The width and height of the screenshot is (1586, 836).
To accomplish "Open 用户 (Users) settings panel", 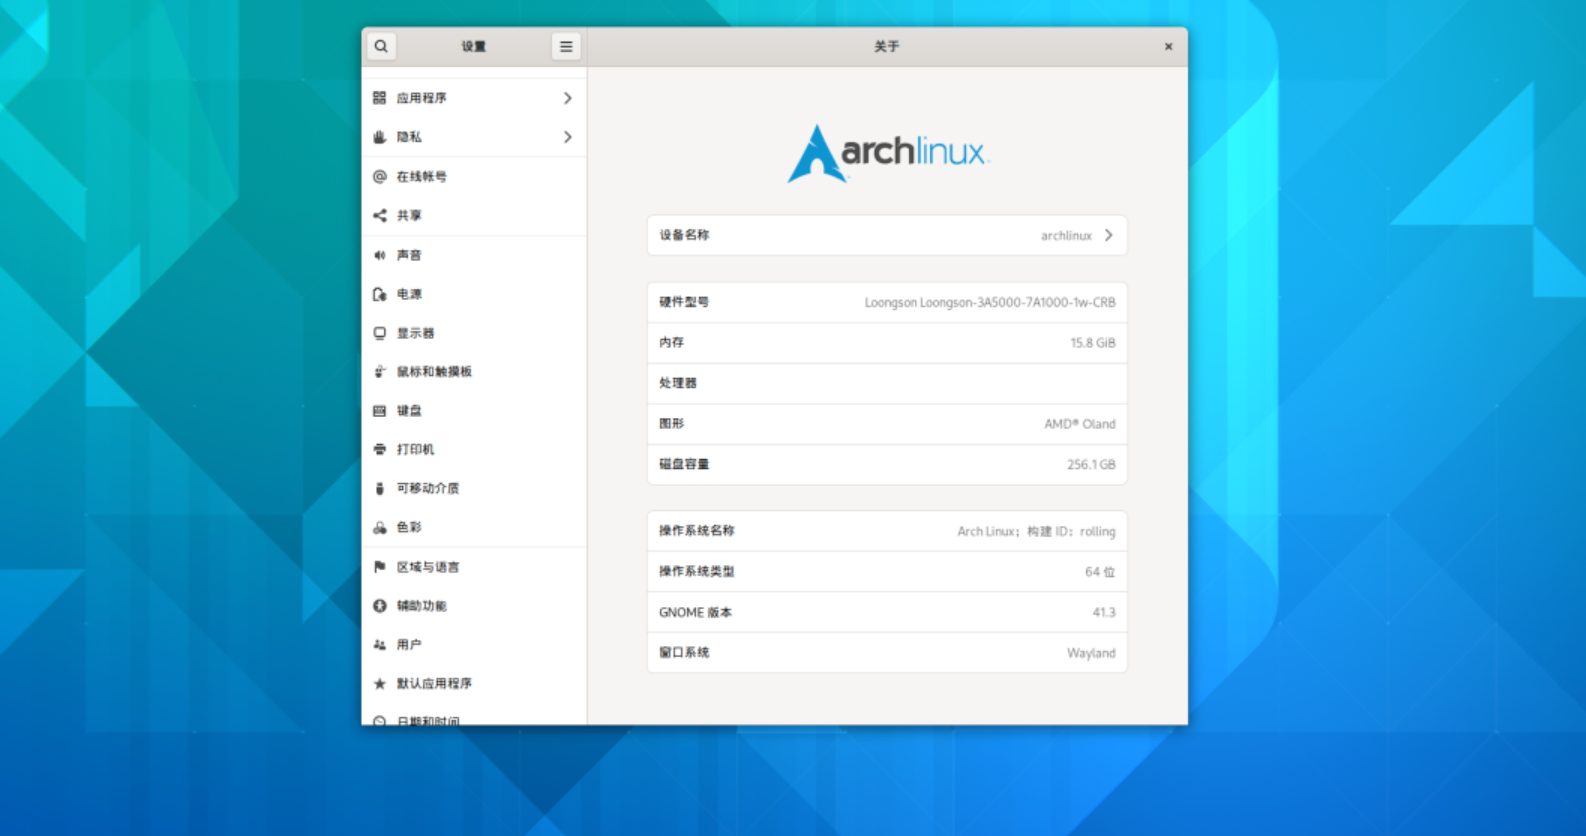I will point(409,645).
